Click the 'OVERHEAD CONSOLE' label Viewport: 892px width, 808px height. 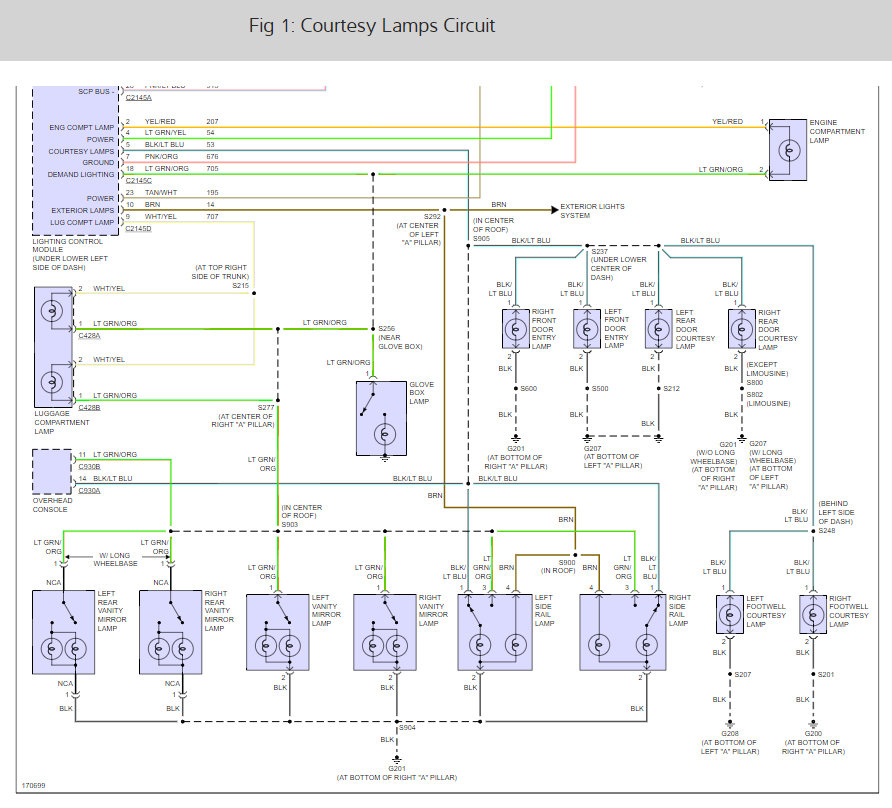[x=52, y=505]
